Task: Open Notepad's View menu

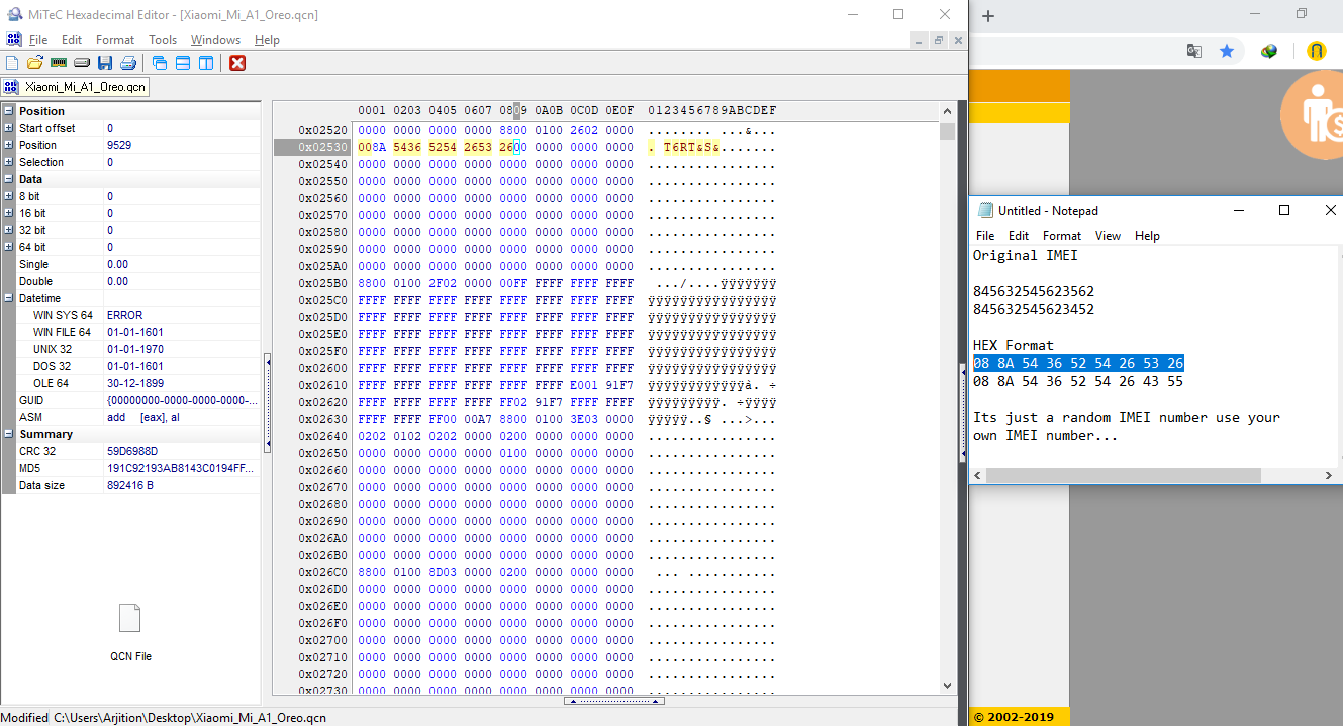Action: click(1108, 236)
